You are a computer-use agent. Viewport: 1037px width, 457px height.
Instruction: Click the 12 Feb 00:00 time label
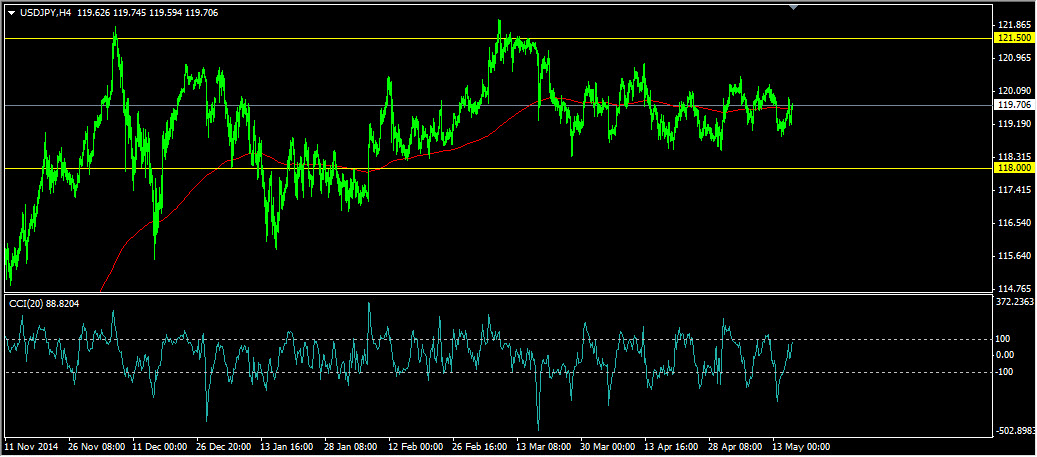tap(416, 446)
